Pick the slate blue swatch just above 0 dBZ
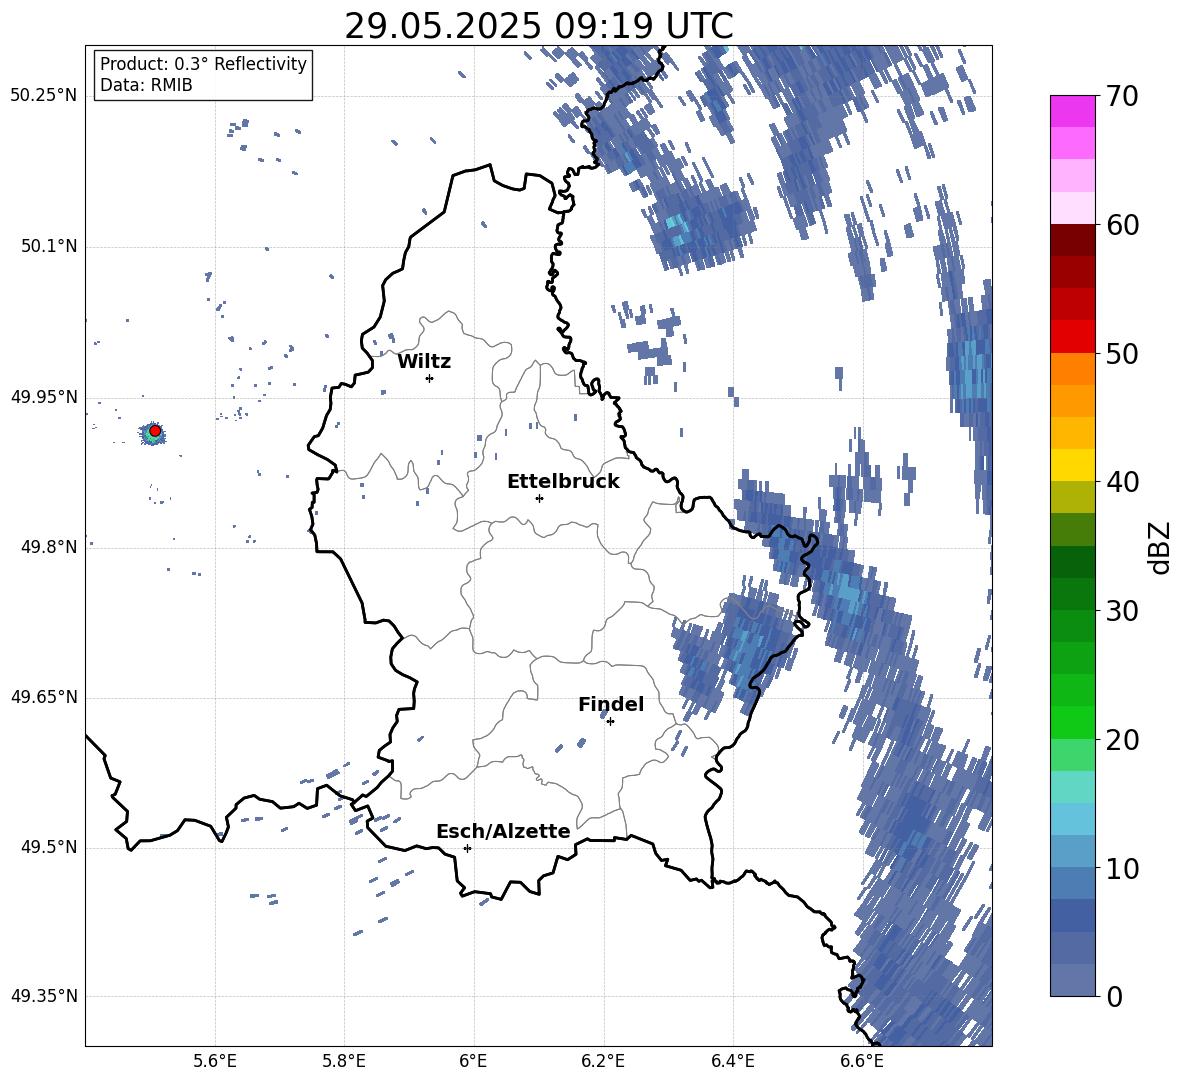 pyautogui.click(x=1072, y=980)
